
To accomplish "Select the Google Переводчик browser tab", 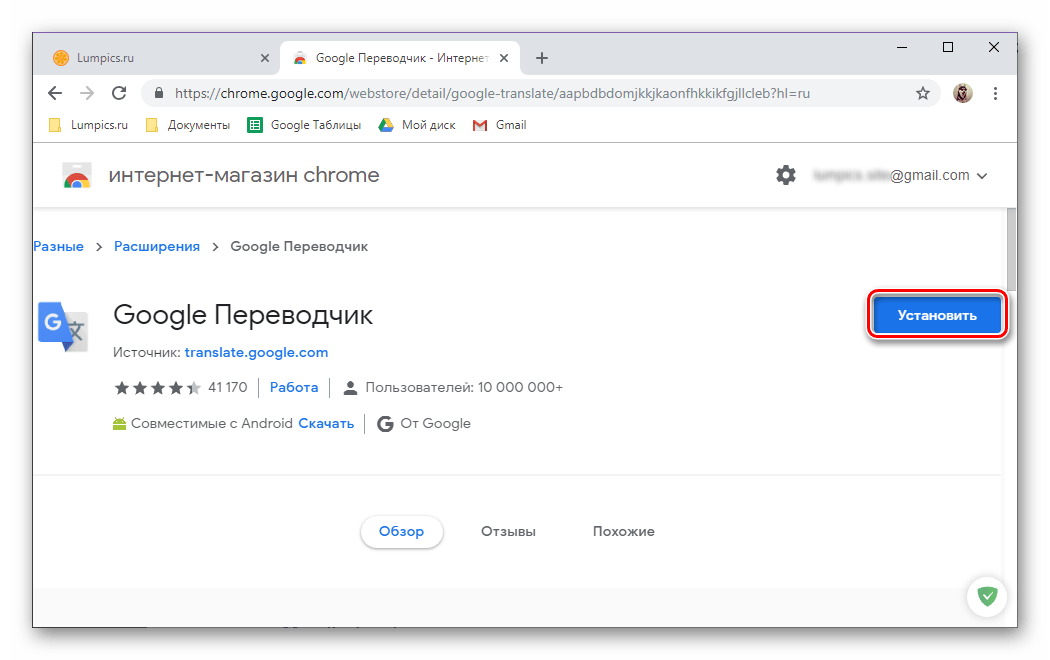I will click(x=401, y=58).
